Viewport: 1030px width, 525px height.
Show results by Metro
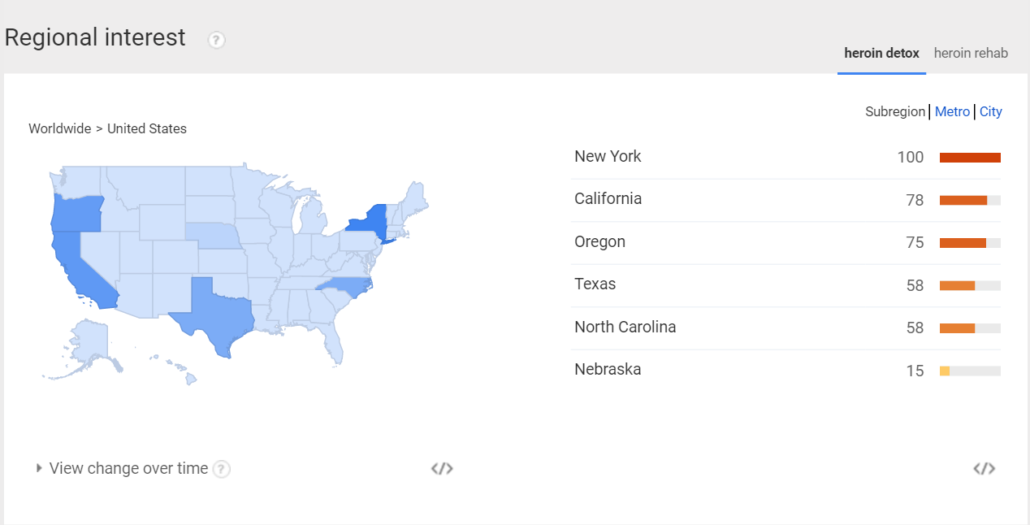tap(952, 112)
